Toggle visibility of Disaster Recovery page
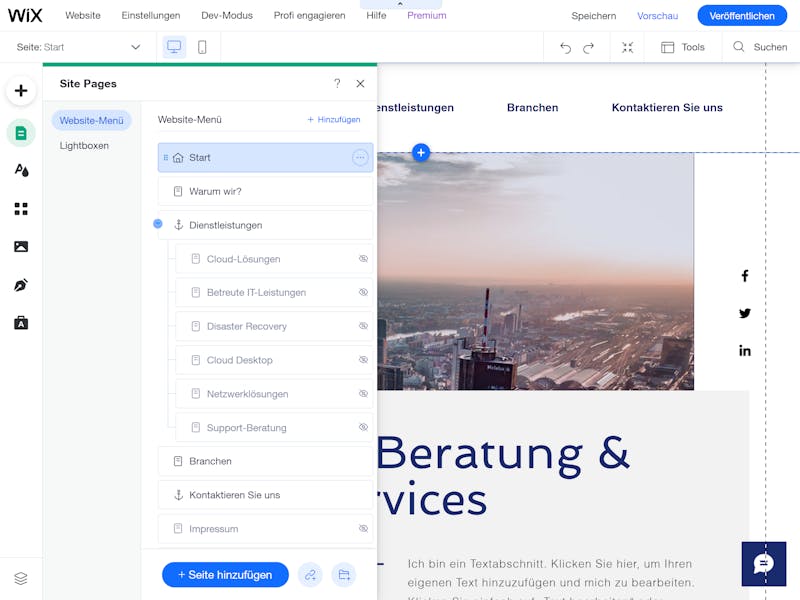 pyautogui.click(x=363, y=326)
